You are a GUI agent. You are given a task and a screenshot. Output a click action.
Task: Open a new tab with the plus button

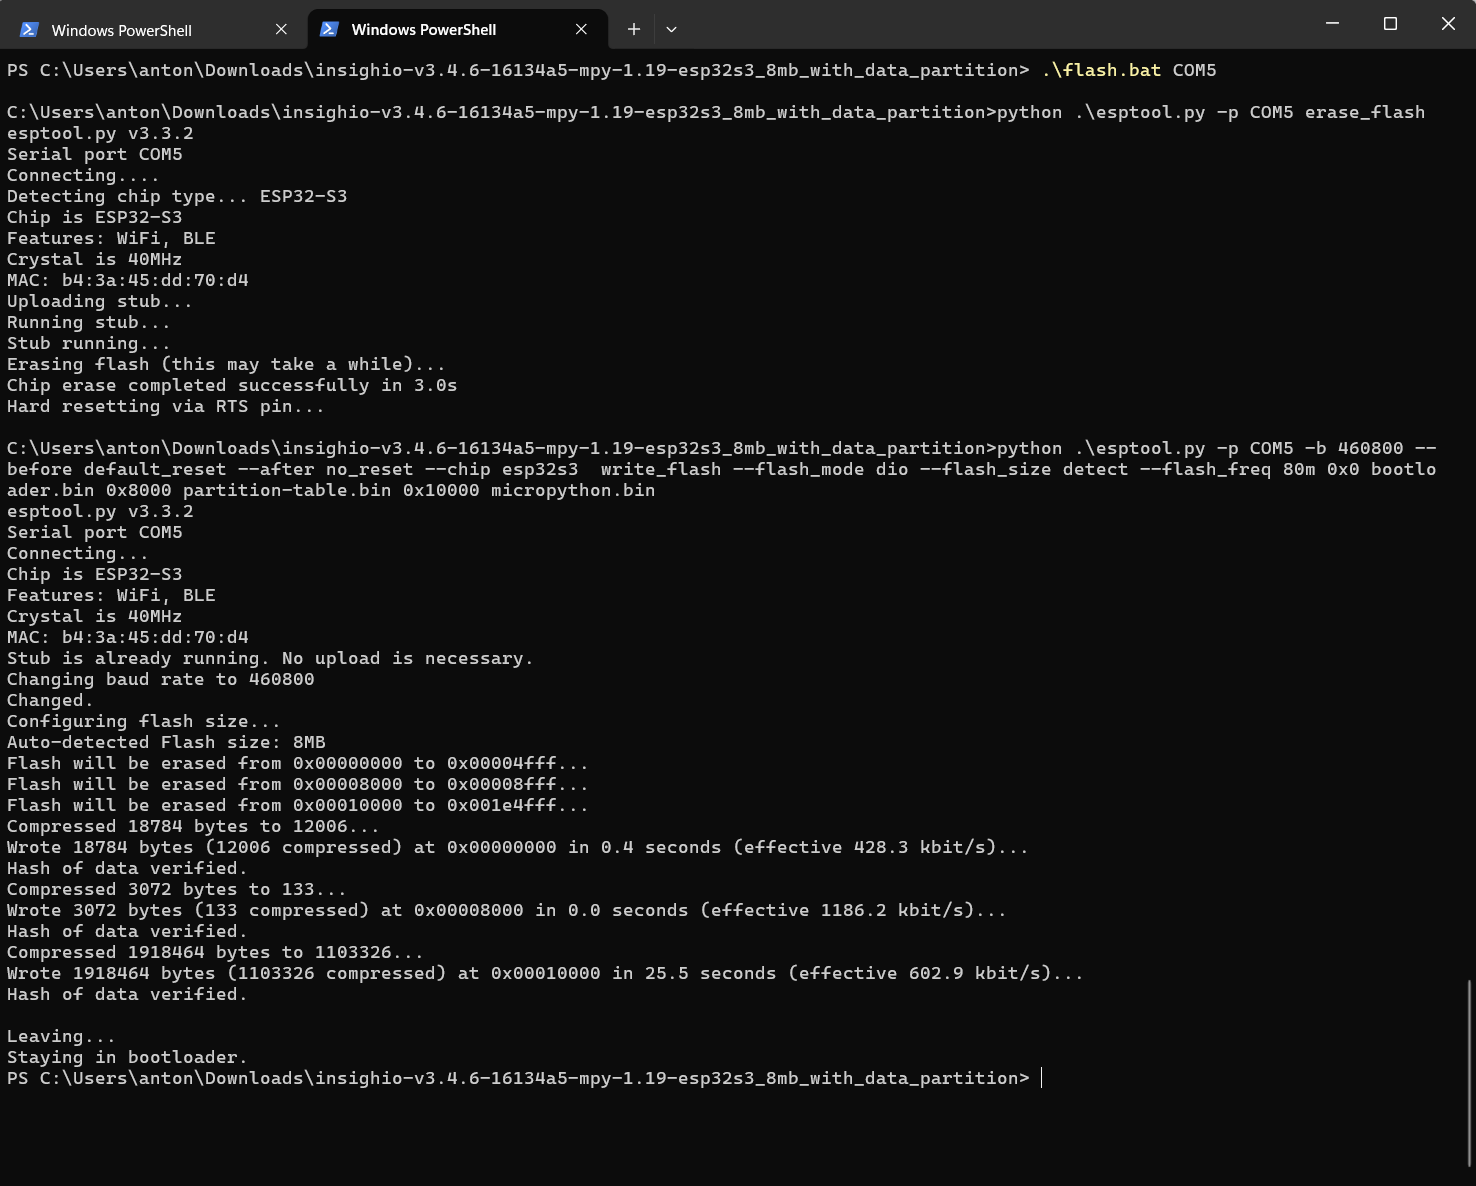point(633,30)
